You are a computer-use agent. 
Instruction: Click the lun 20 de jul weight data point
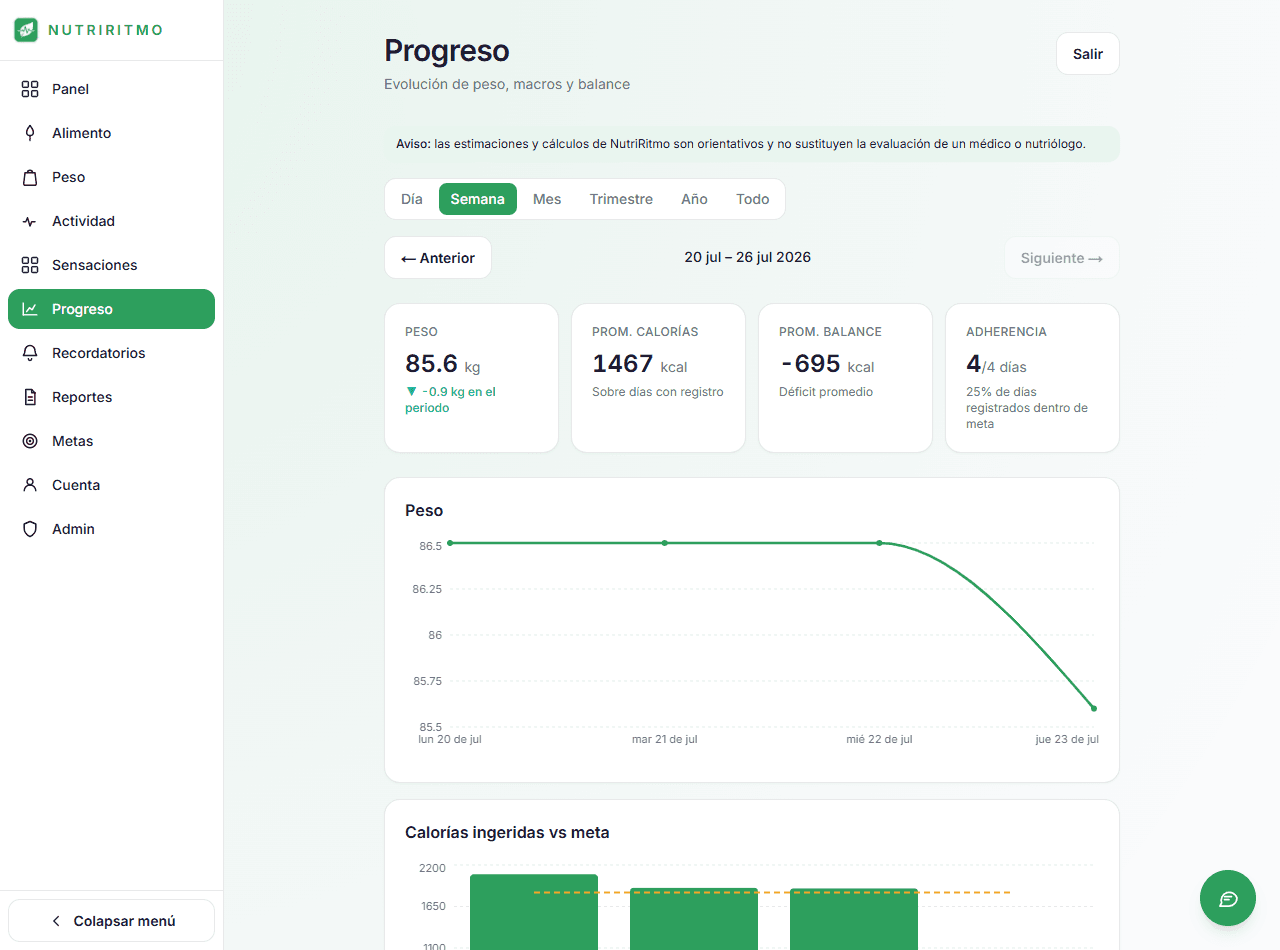pyautogui.click(x=450, y=543)
